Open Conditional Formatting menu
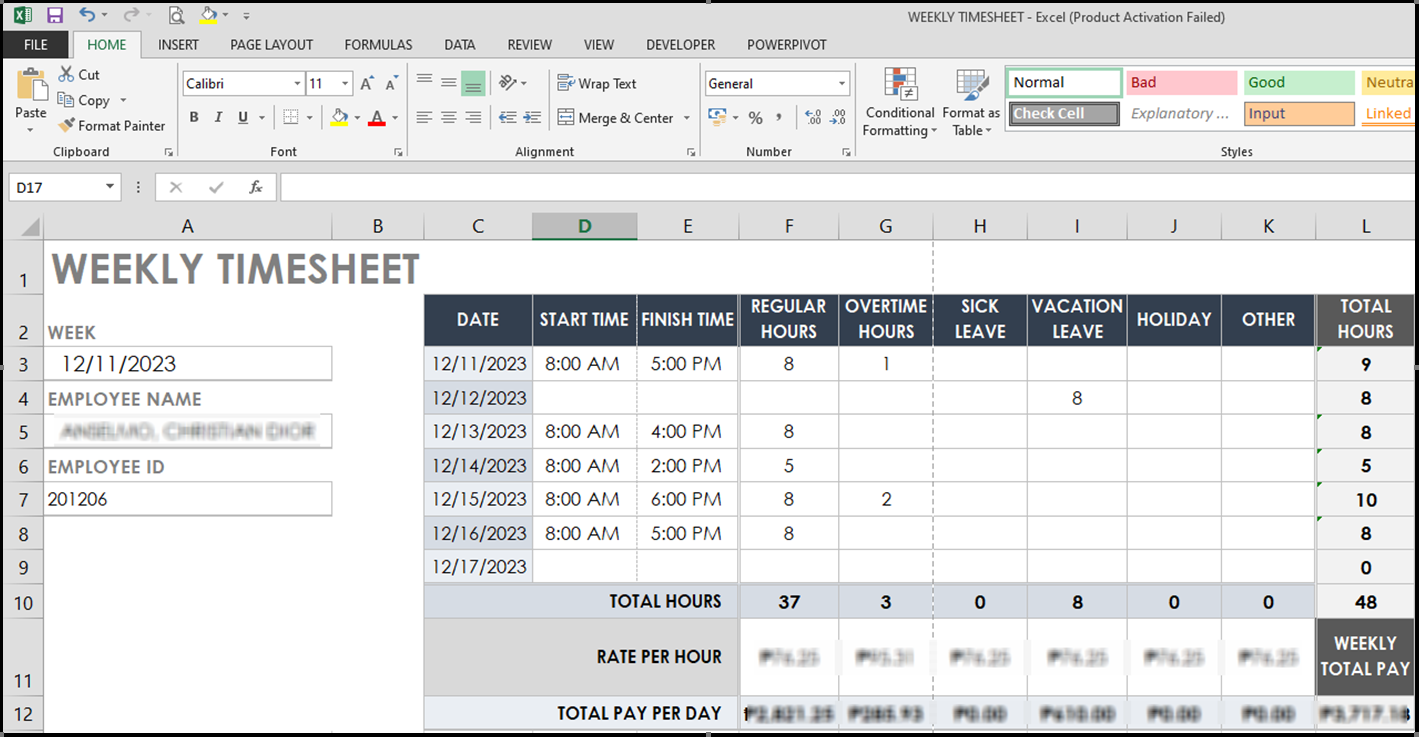Screen dimensions: 1420x737 900,103
